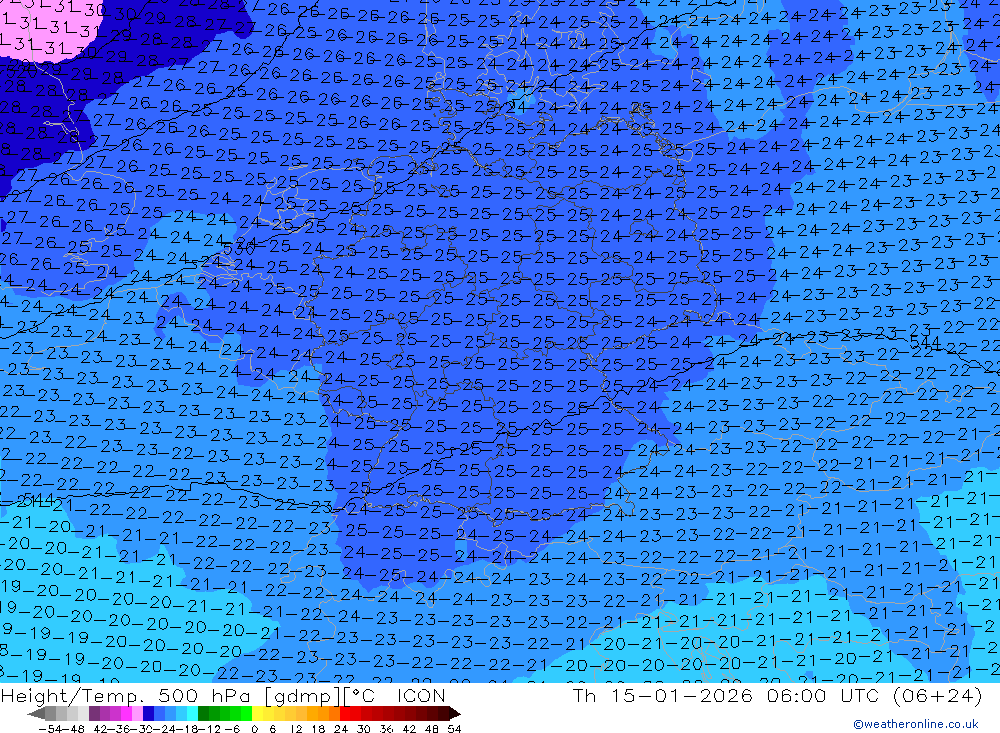Screen dimensions: 1000x733
Task: Click the '-54' legend scale value
Action: point(51,729)
